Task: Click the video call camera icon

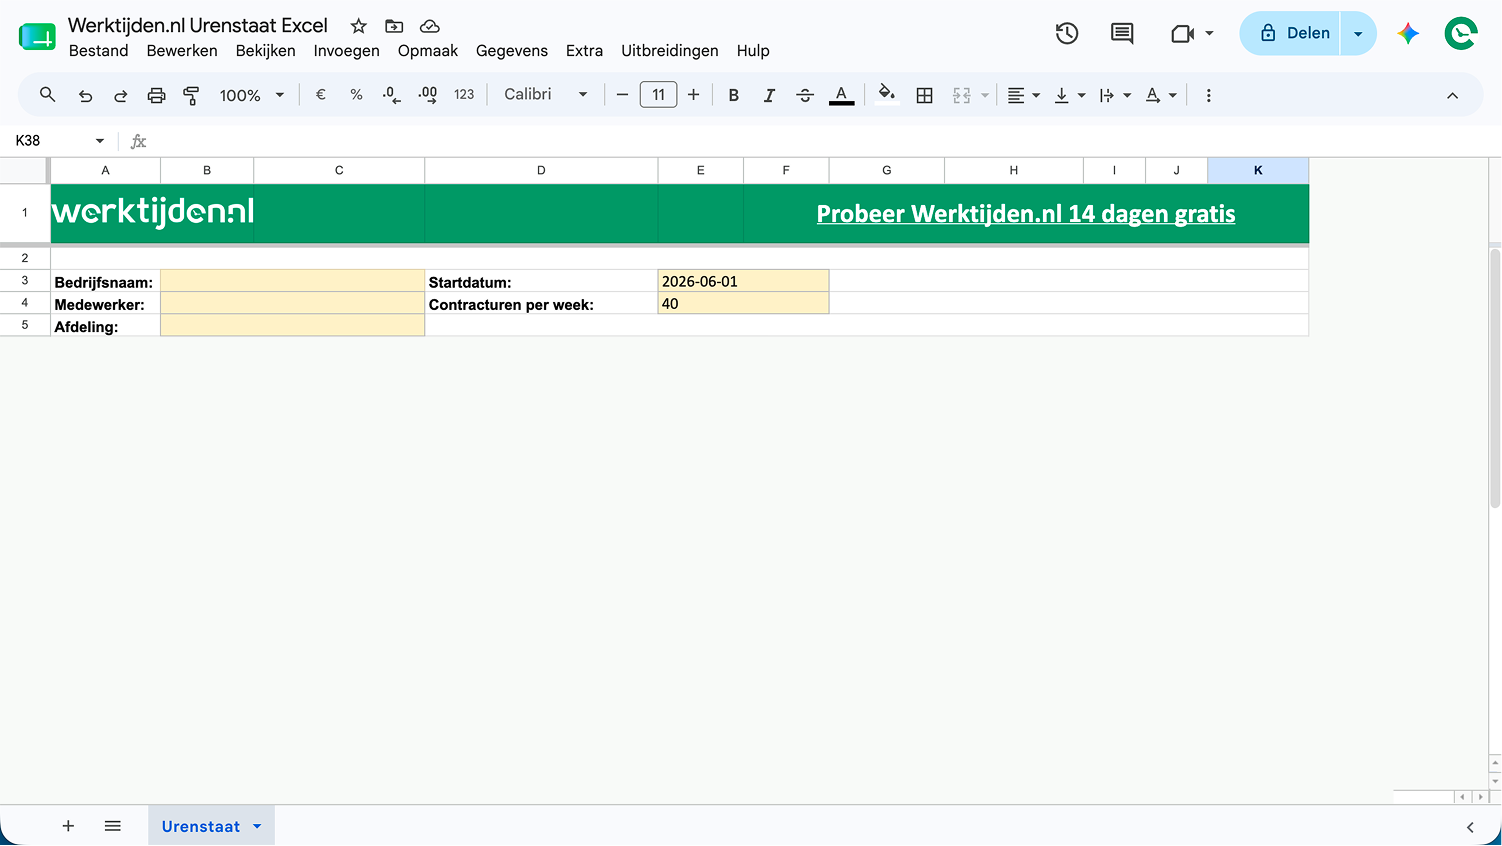Action: click(1183, 33)
